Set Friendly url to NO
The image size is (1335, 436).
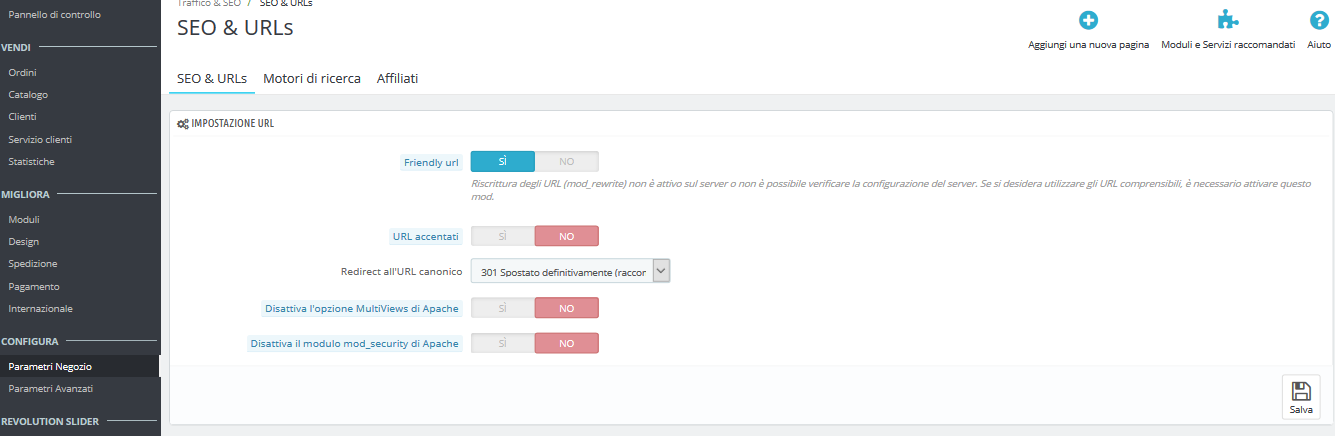point(566,161)
